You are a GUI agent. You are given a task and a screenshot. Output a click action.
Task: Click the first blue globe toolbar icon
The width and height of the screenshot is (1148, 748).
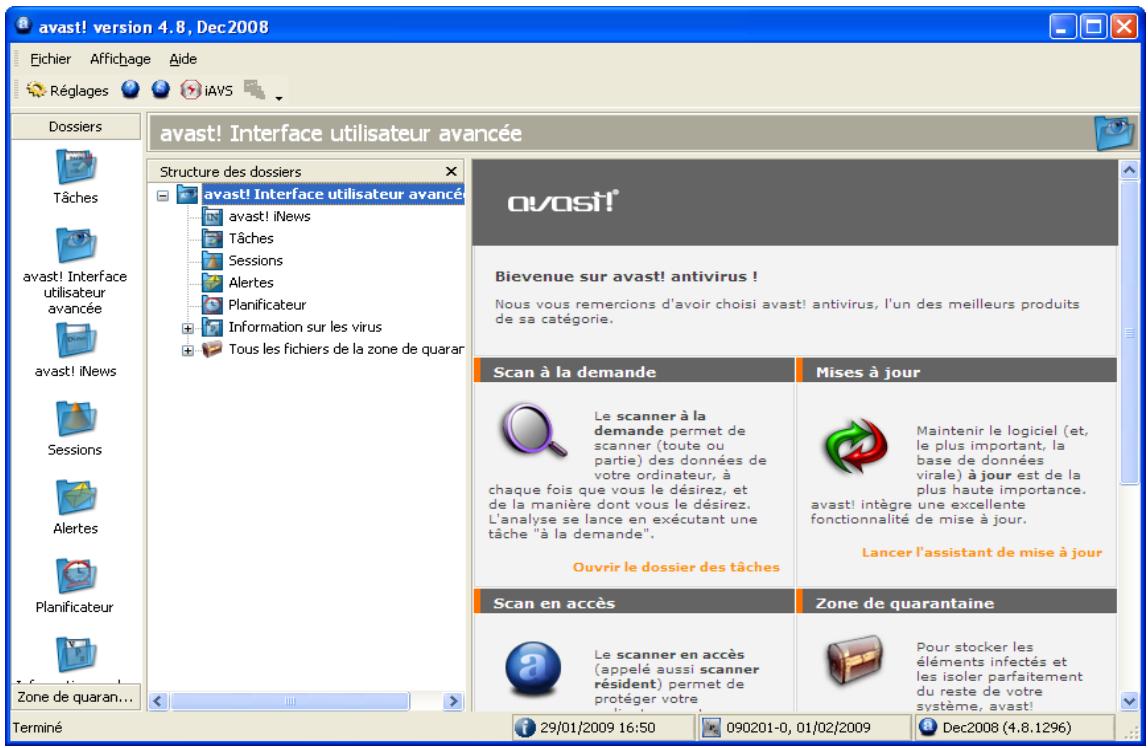click(x=130, y=89)
